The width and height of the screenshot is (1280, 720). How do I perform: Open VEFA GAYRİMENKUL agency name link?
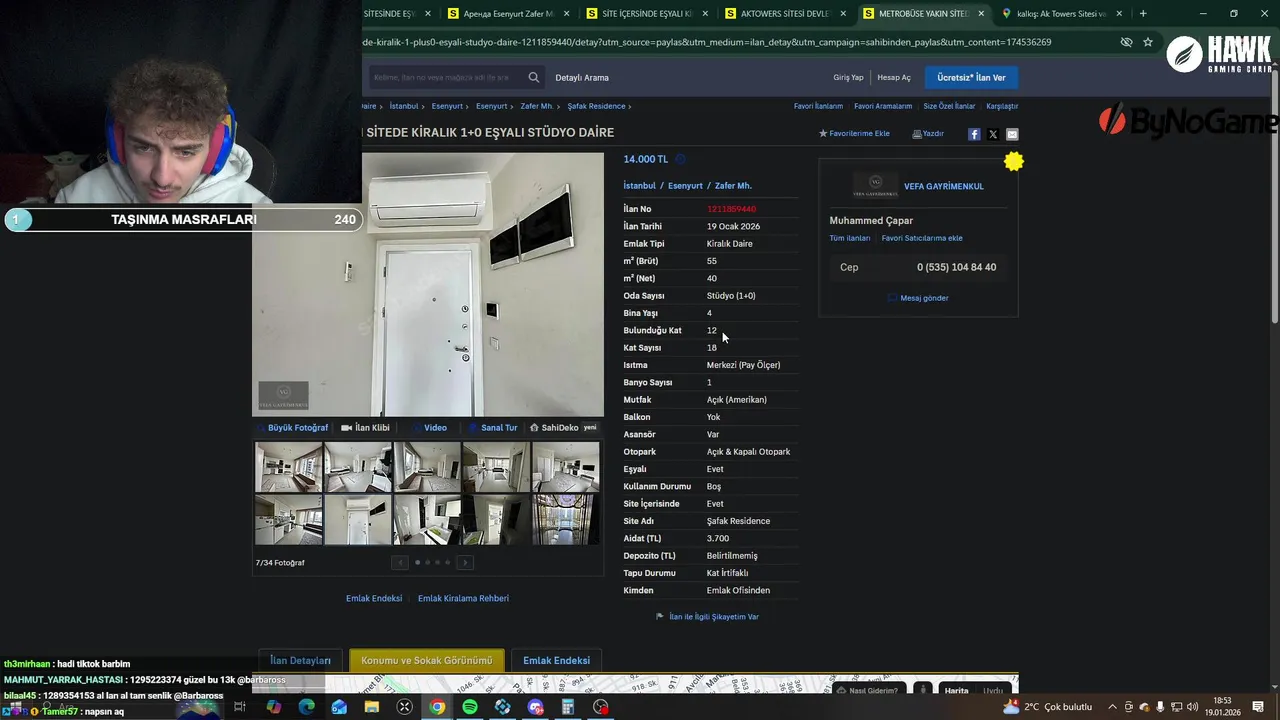(x=943, y=186)
